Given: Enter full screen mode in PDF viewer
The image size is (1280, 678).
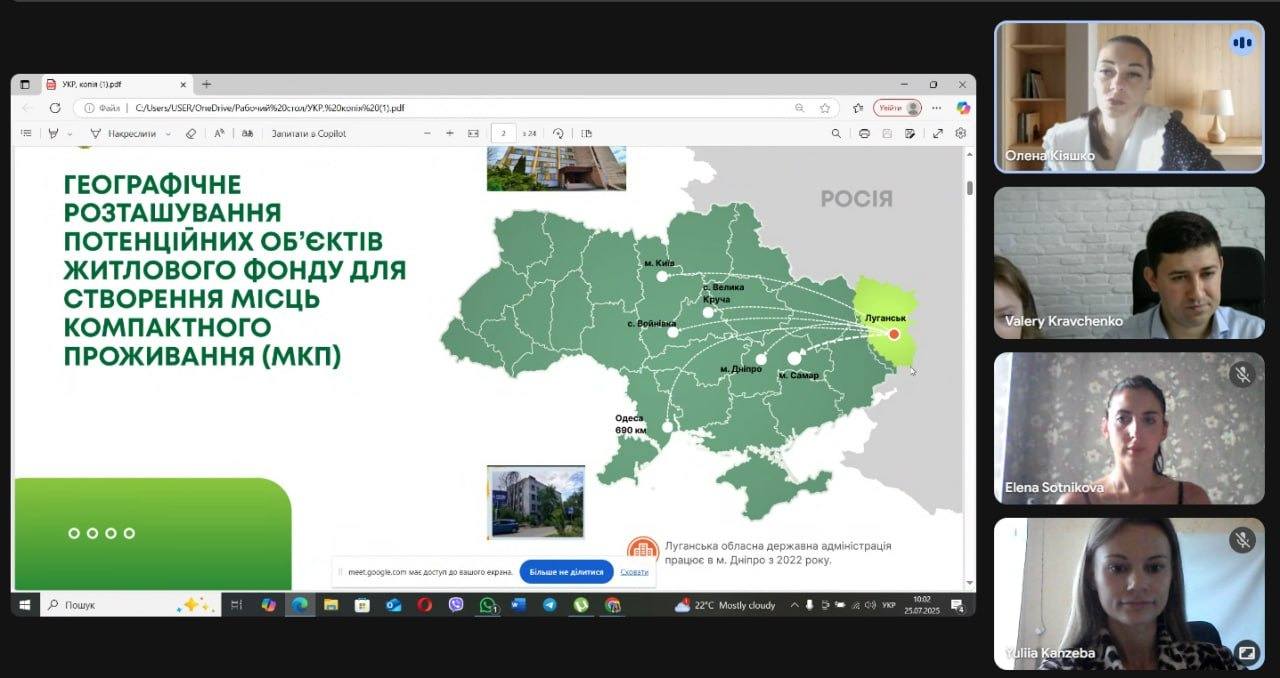Looking at the screenshot, I should [938, 133].
